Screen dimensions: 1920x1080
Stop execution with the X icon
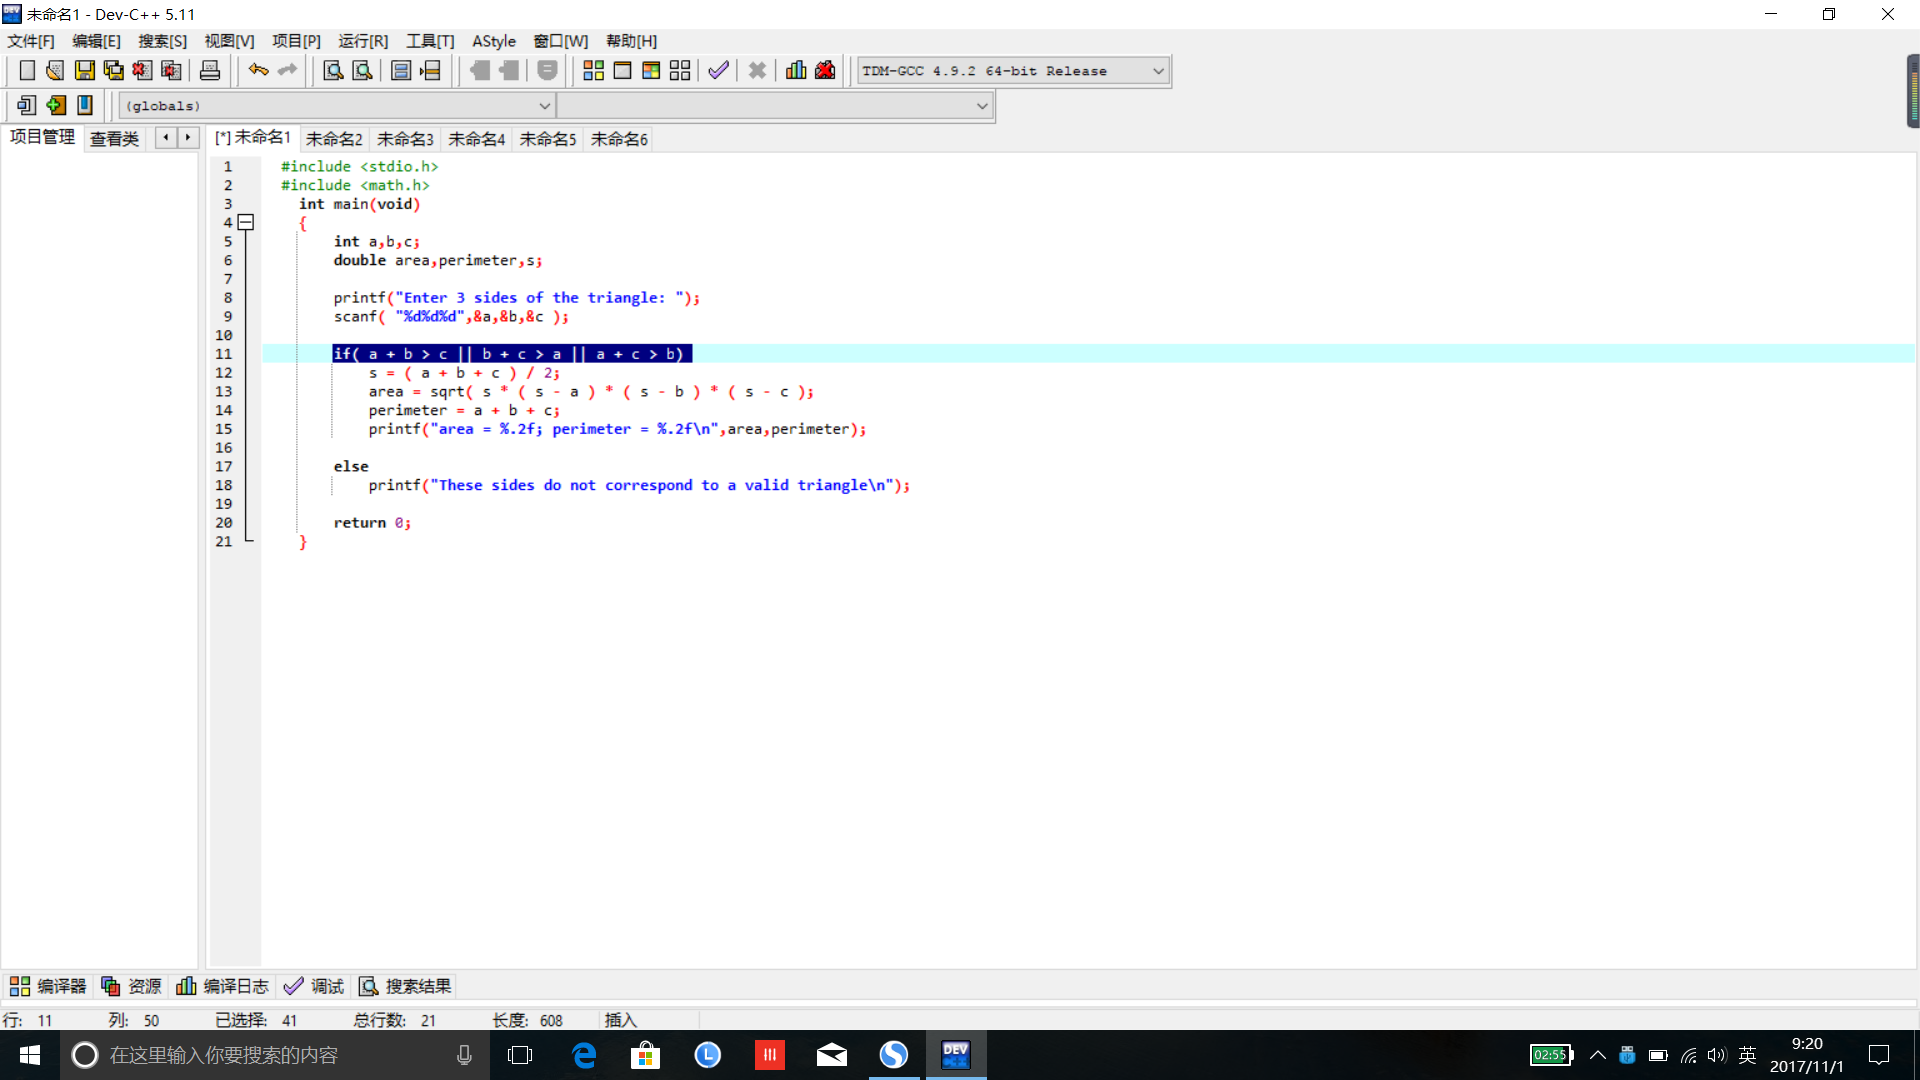tap(757, 71)
